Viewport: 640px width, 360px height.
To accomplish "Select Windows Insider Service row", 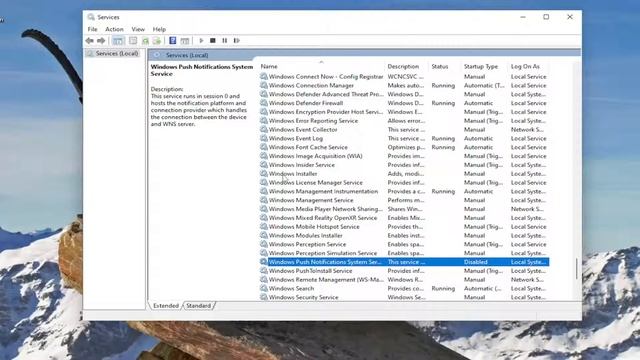I will pos(404,165).
